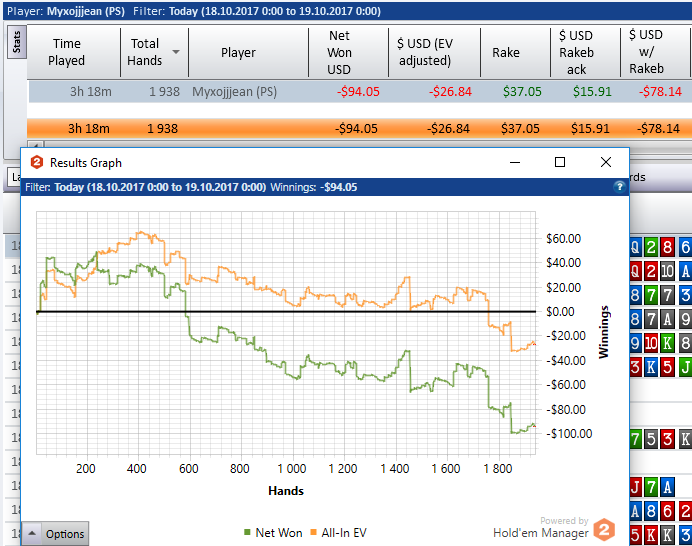Click the green J card icon

tap(685, 367)
